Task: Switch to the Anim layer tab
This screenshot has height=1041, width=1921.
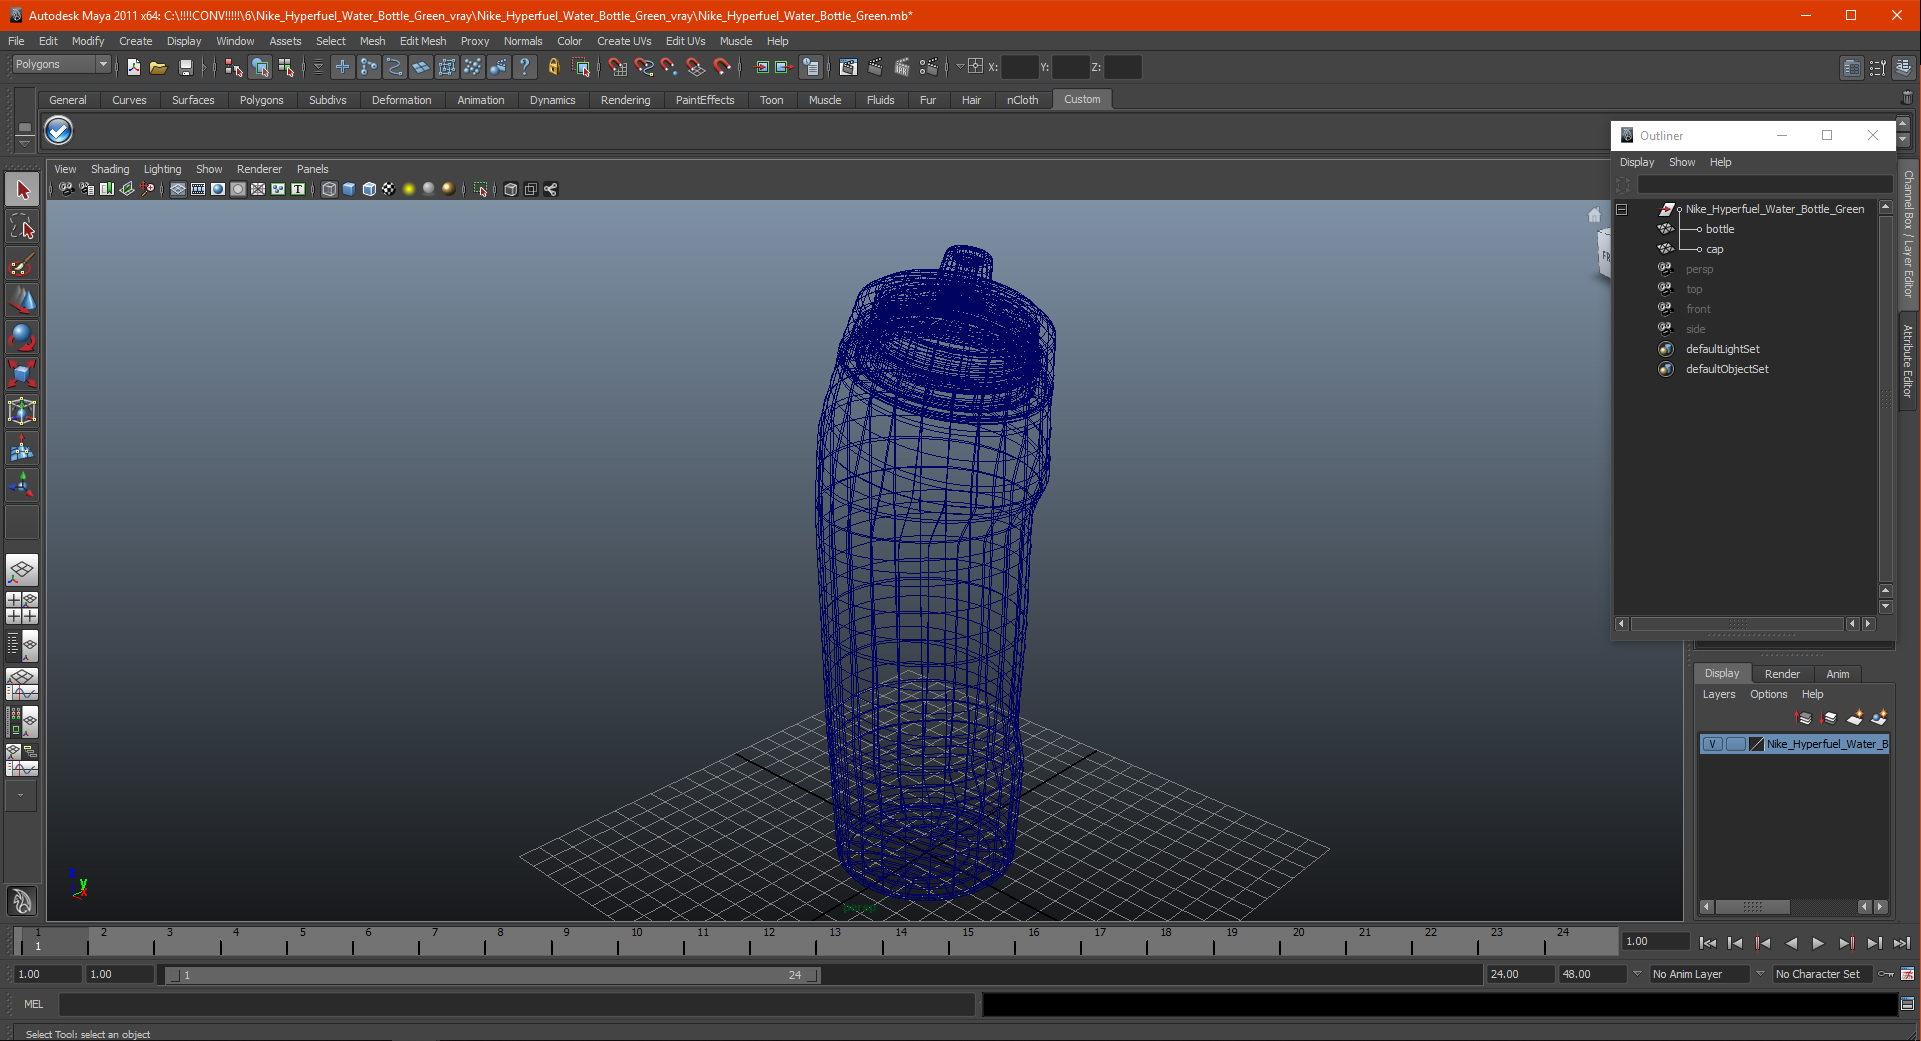Action: point(1838,674)
